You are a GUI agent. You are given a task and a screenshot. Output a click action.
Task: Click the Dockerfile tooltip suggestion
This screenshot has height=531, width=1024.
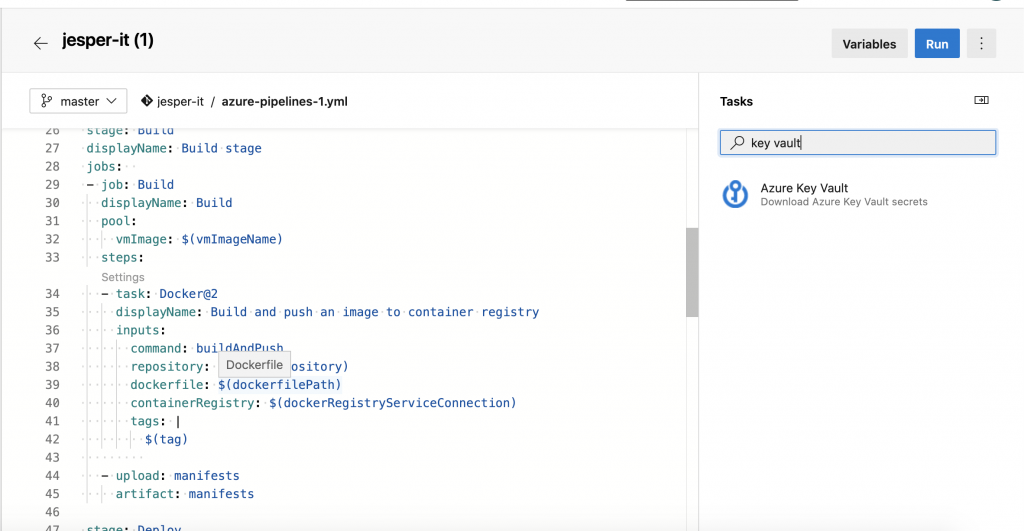pos(254,365)
